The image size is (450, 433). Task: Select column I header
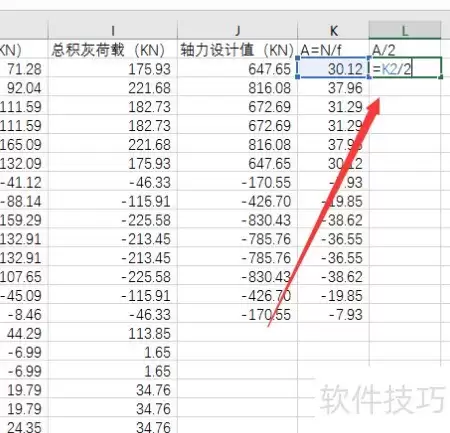pyautogui.click(x=113, y=30)
